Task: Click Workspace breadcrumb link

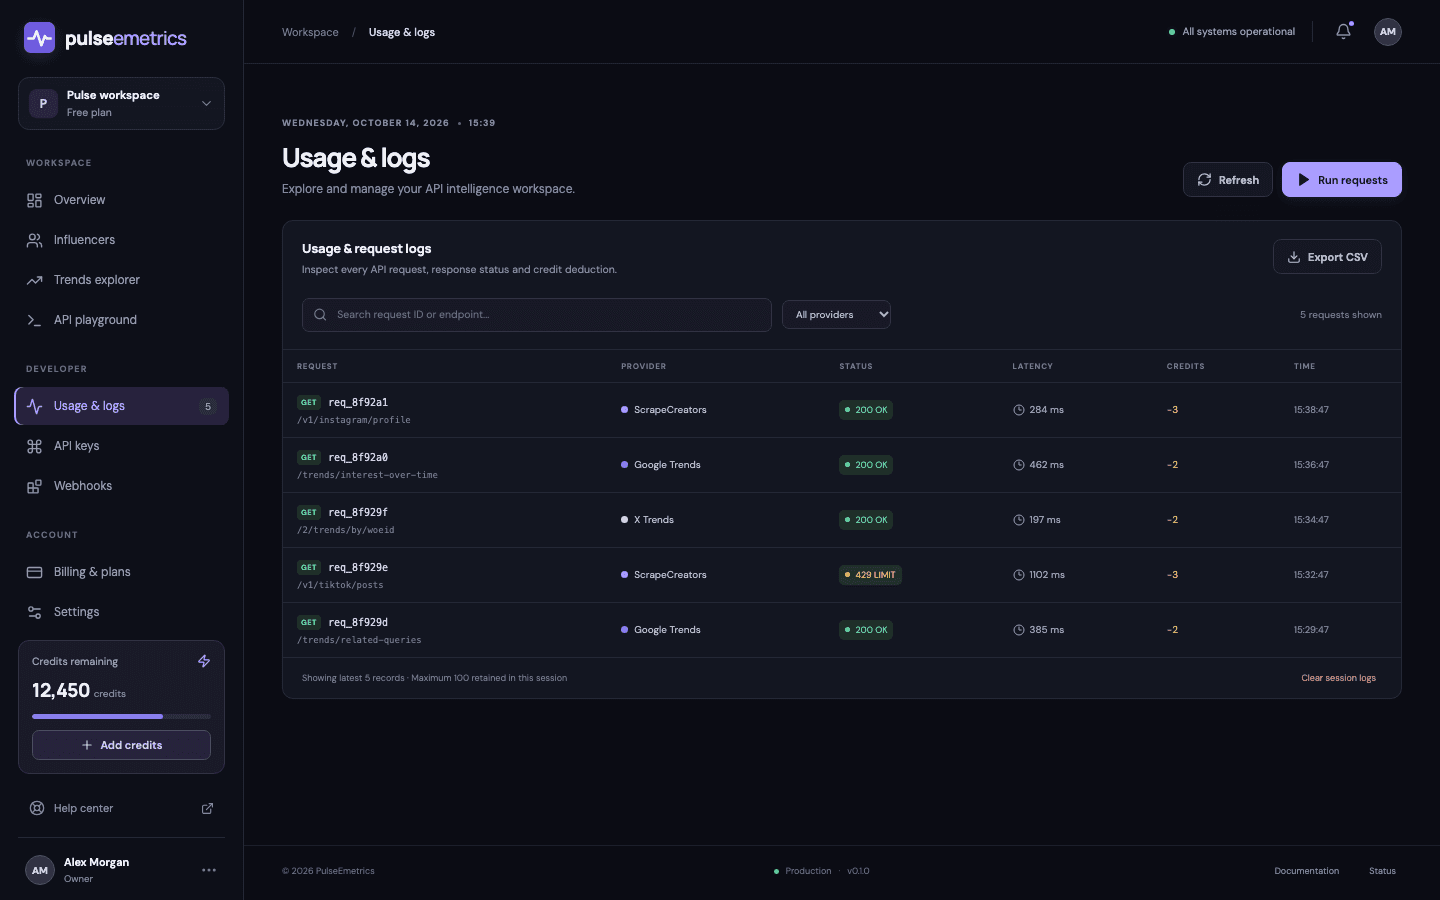Action: [310, 32]
